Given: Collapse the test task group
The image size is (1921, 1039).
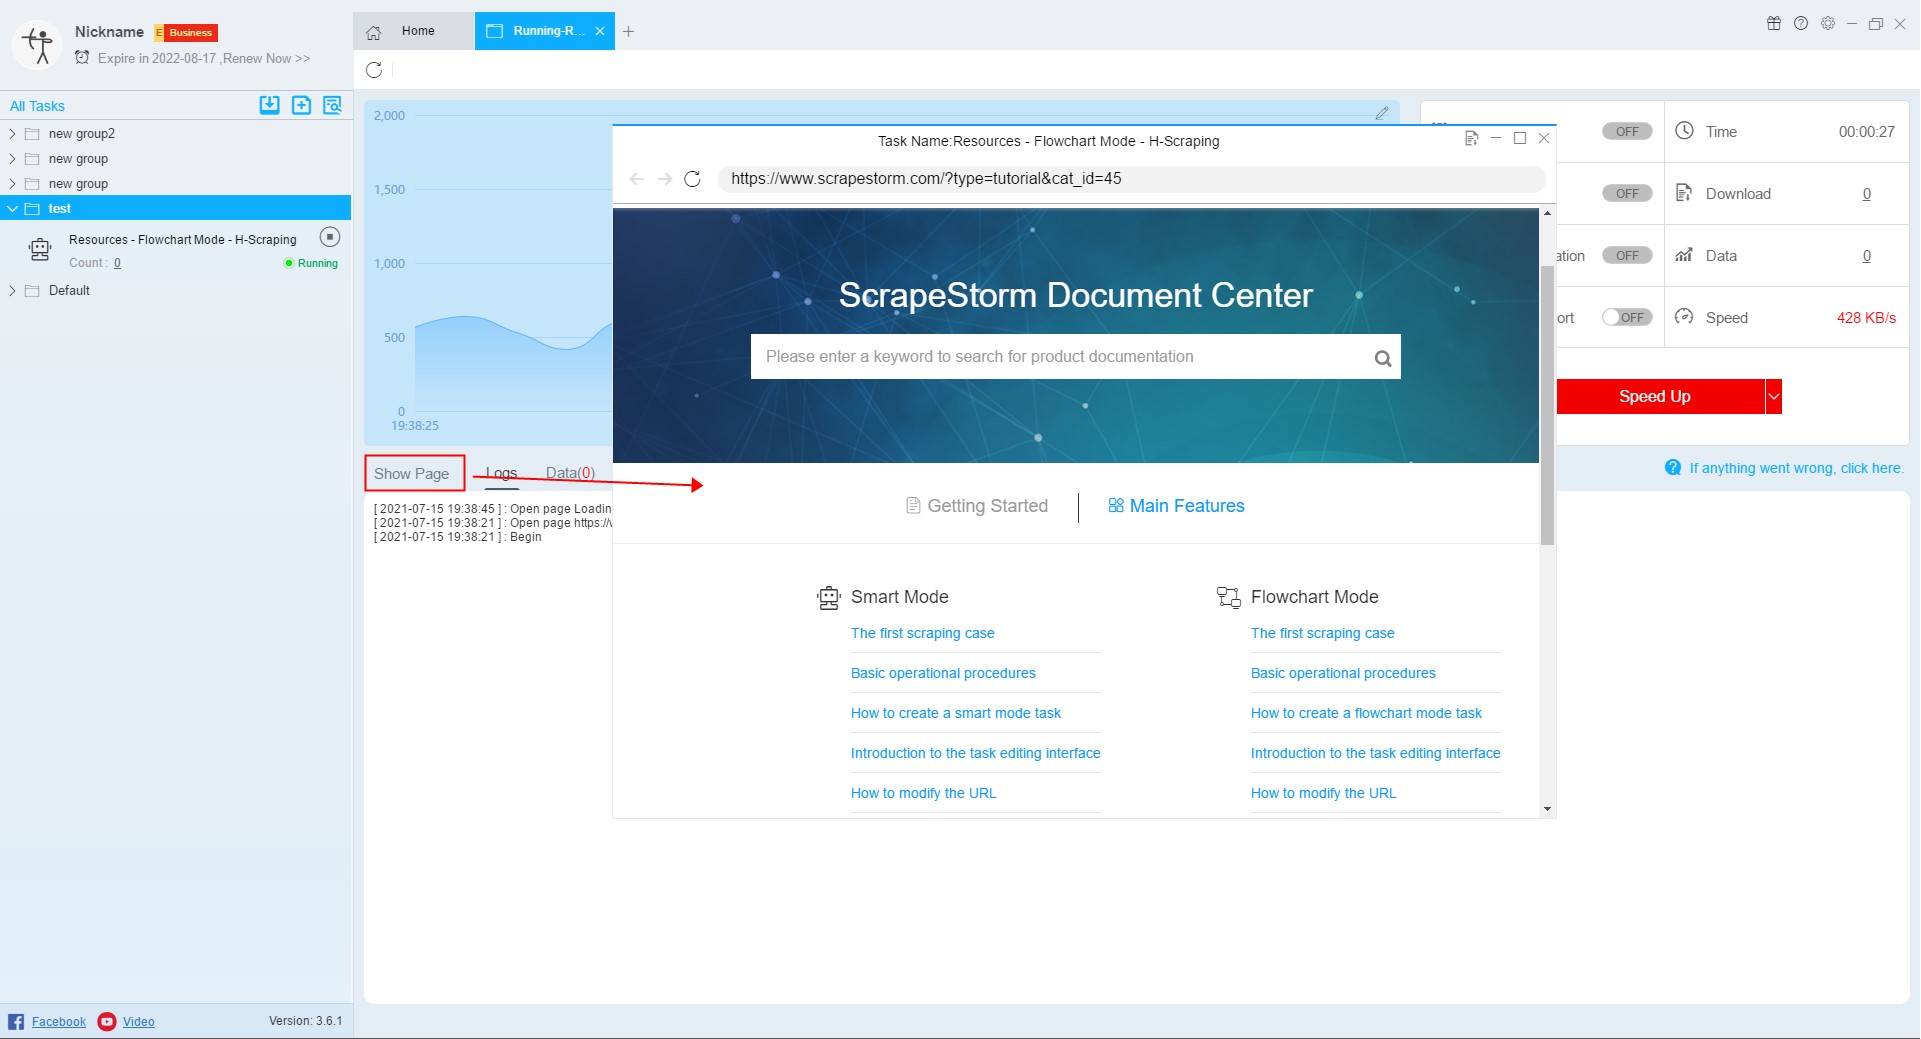Looking at the screenshot, I should 12,209.
